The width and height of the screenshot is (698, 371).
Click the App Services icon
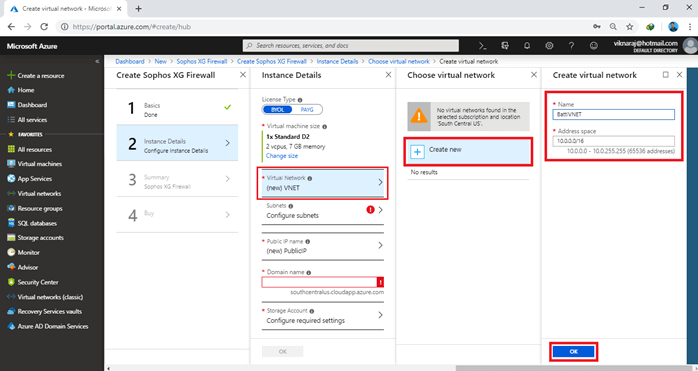tap(11, 179)
